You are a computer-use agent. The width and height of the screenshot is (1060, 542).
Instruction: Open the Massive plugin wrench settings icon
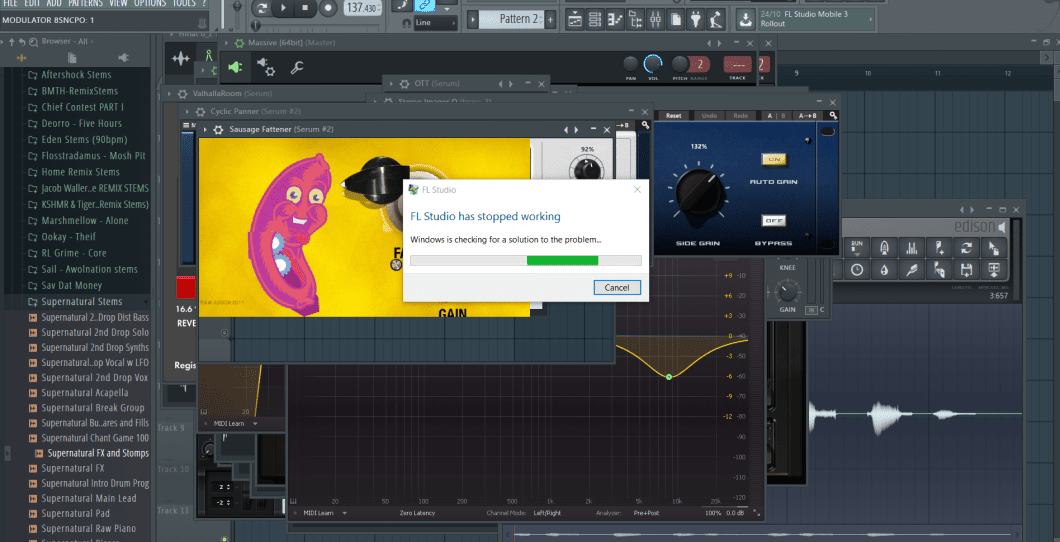pyautogui.click(x=297, y=67)
